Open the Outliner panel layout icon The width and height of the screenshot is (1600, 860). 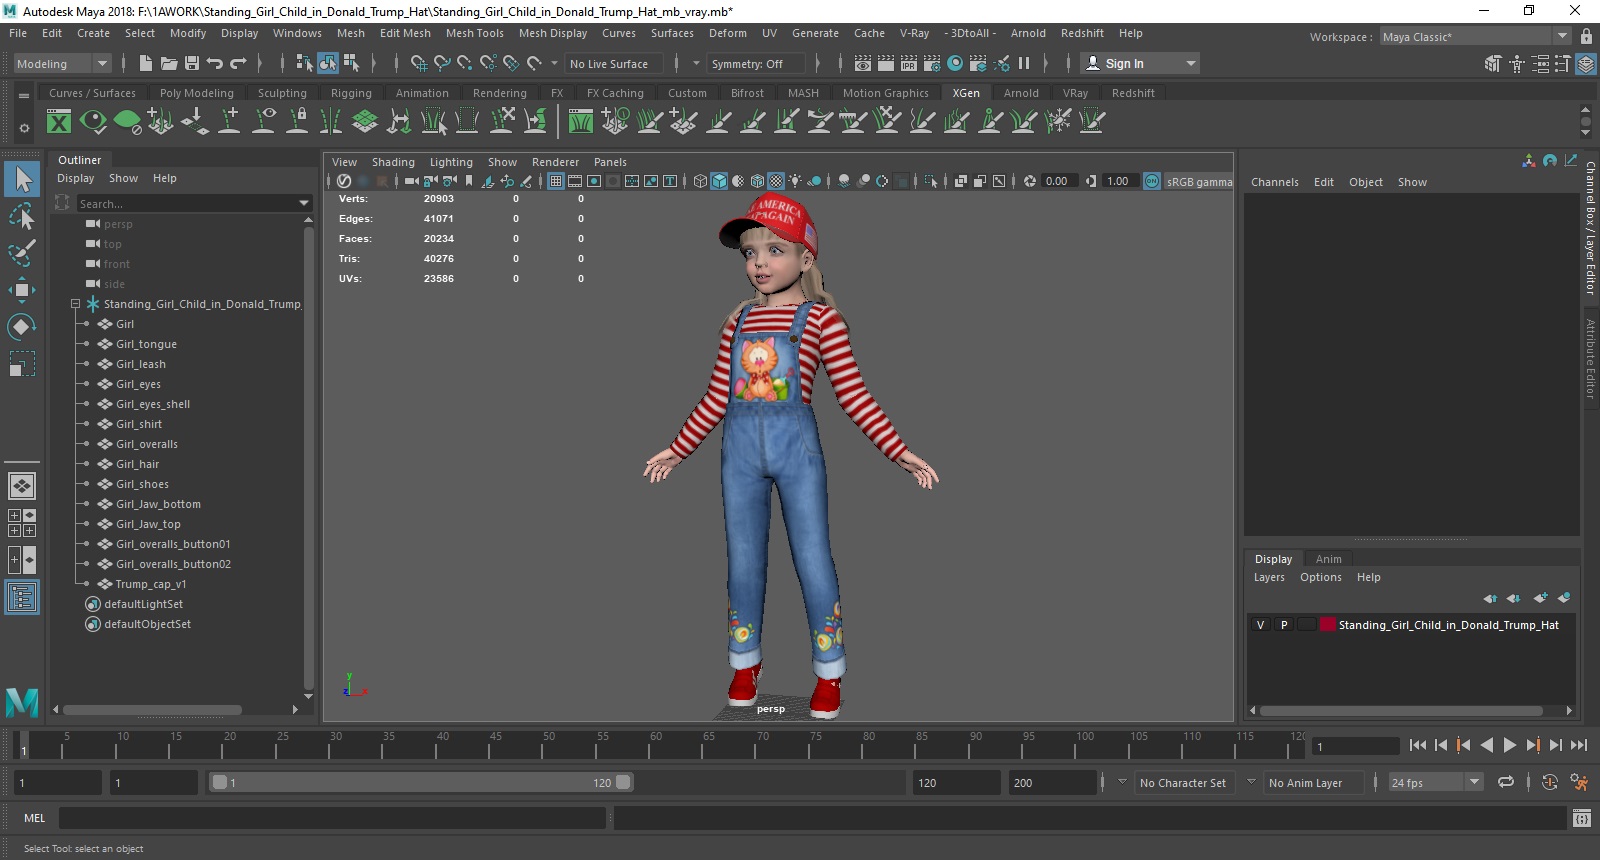coord(22,598)
